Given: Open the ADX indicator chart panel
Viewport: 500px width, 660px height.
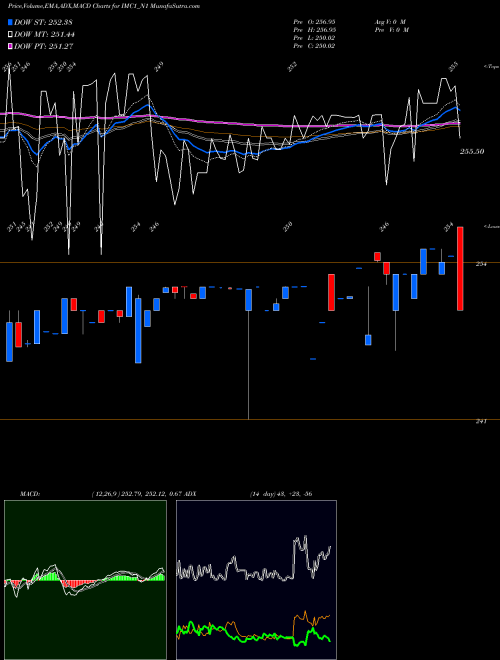Looking at the screenshot, I should [x=256, y=580].
